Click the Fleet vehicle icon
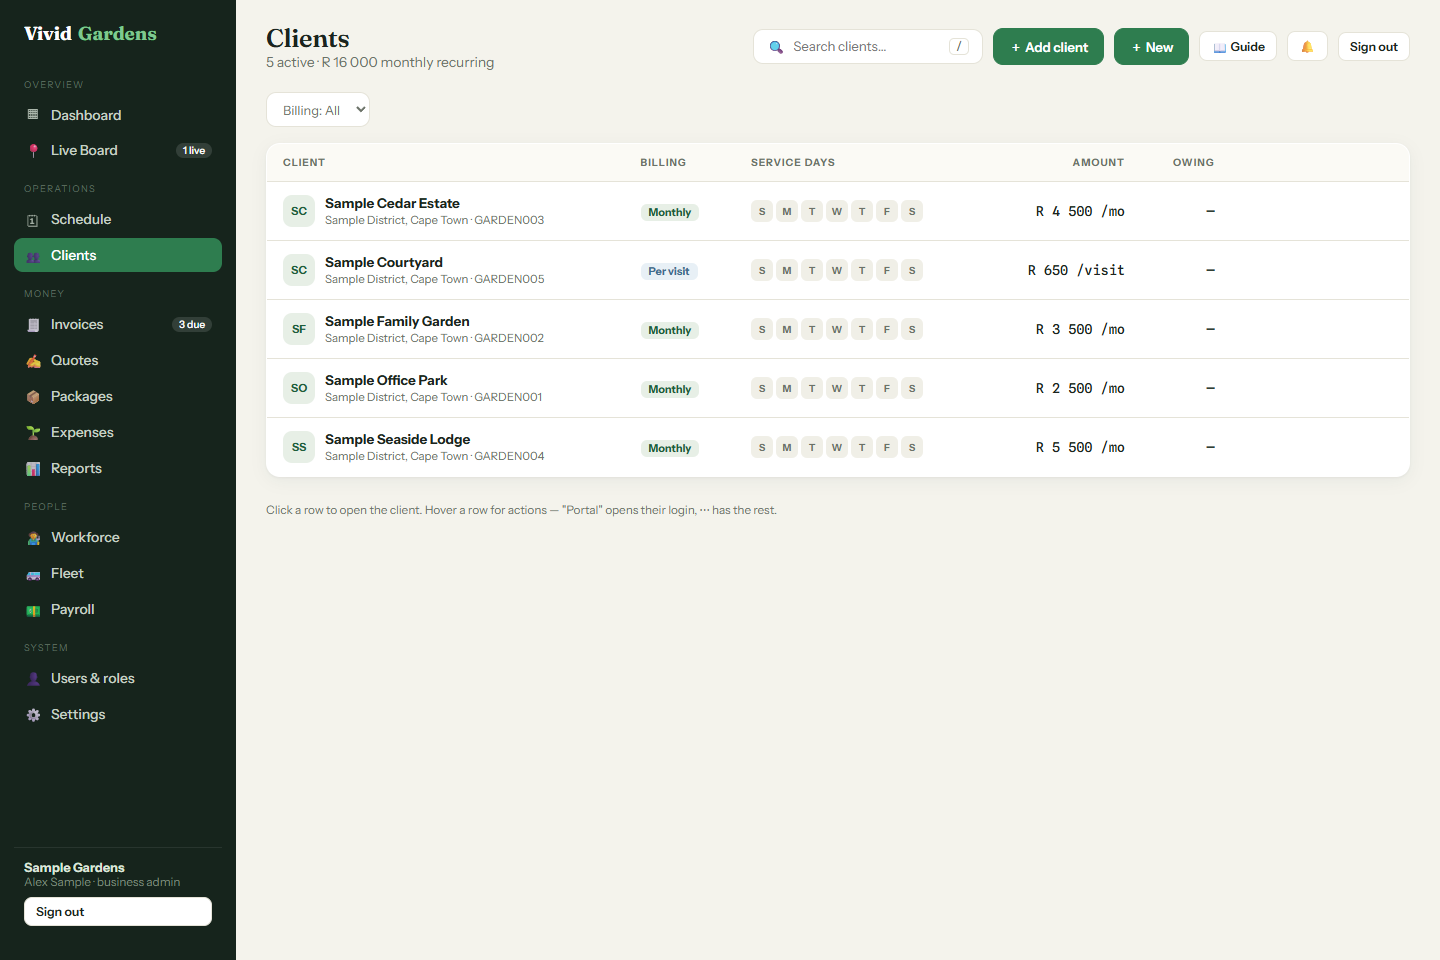The width and height of the screenshot is (1440, 960). pyautogui.click(x=33, y=574)
